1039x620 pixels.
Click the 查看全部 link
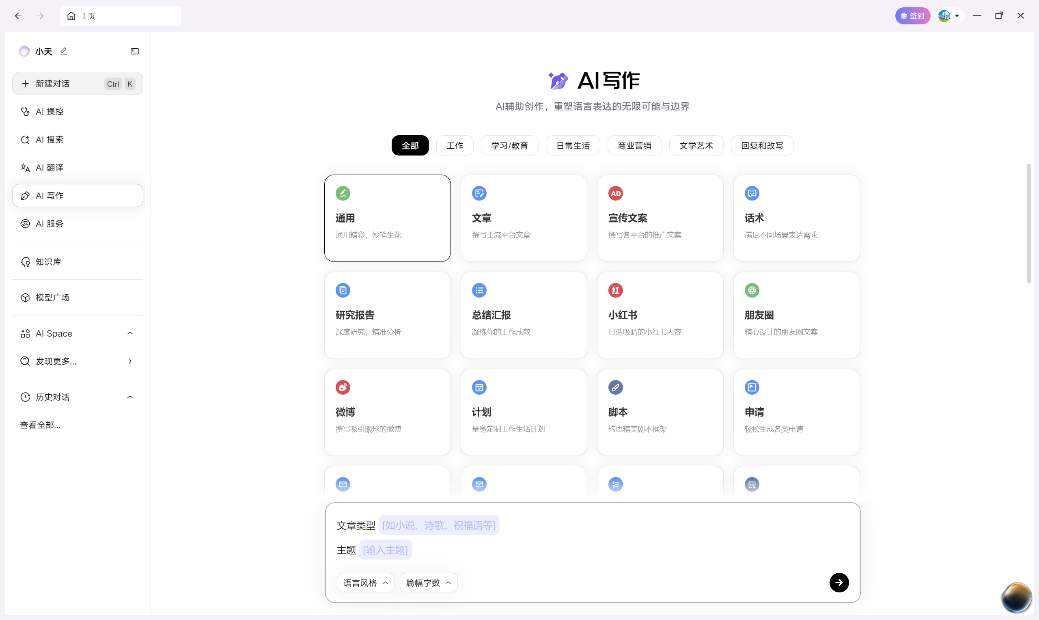[x=40, y=425]
